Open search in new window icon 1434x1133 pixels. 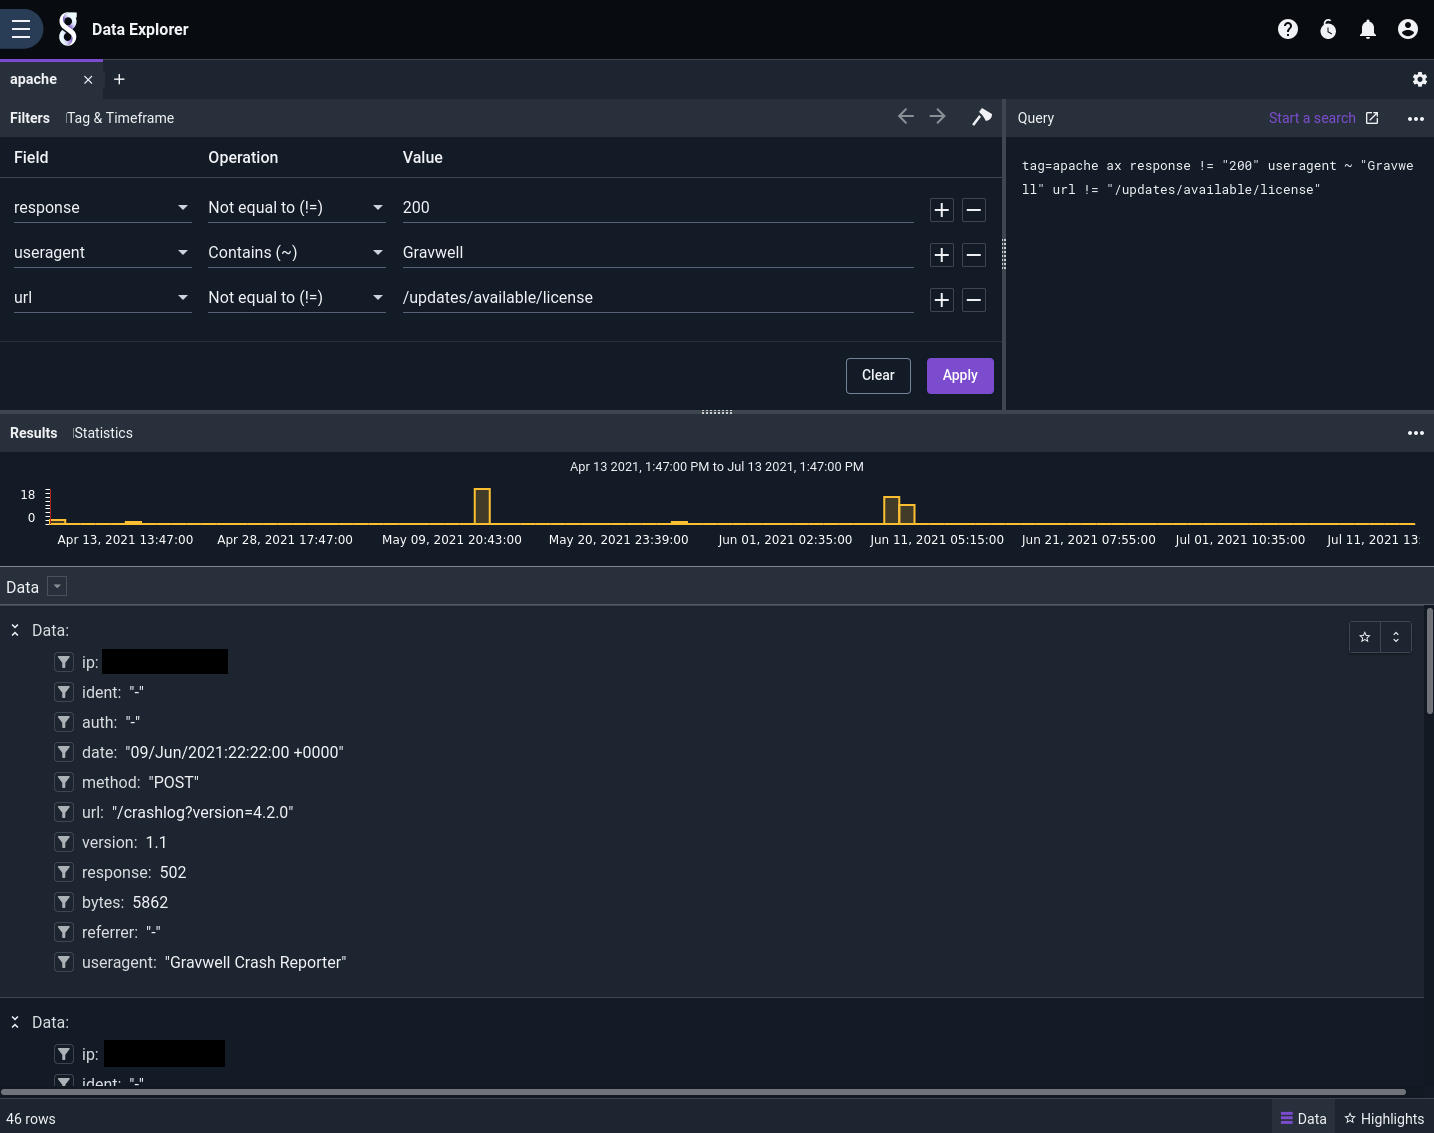(x=1372, y=118)
